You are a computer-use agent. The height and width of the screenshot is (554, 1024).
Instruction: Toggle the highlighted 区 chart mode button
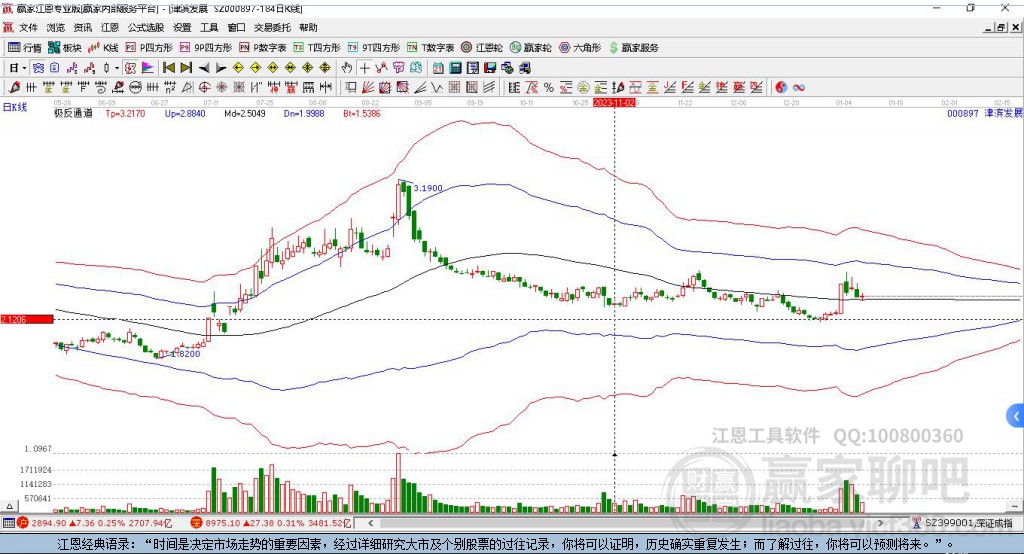(x=131, y=68)
